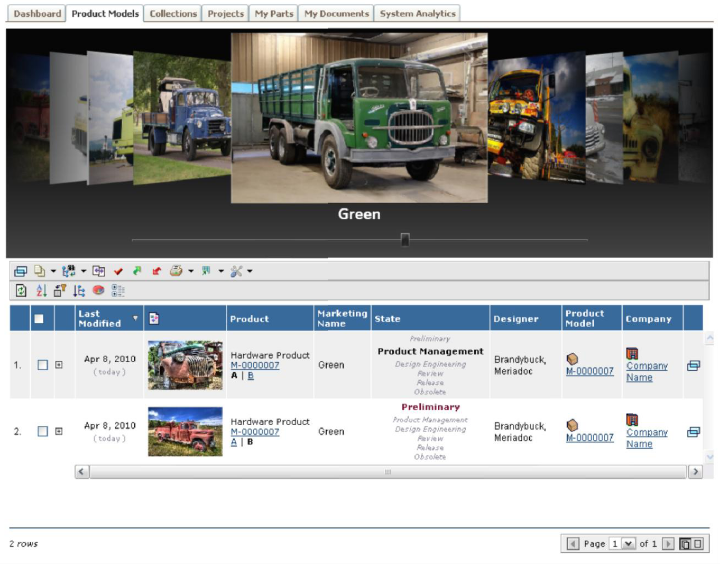Expand row 1 with the plus icon
The image size is (720, 564).
(x=59, y=365)
